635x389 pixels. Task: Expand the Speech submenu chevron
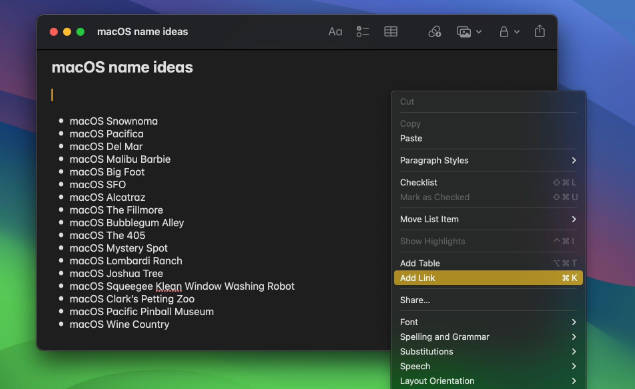(x=574, y=366)
